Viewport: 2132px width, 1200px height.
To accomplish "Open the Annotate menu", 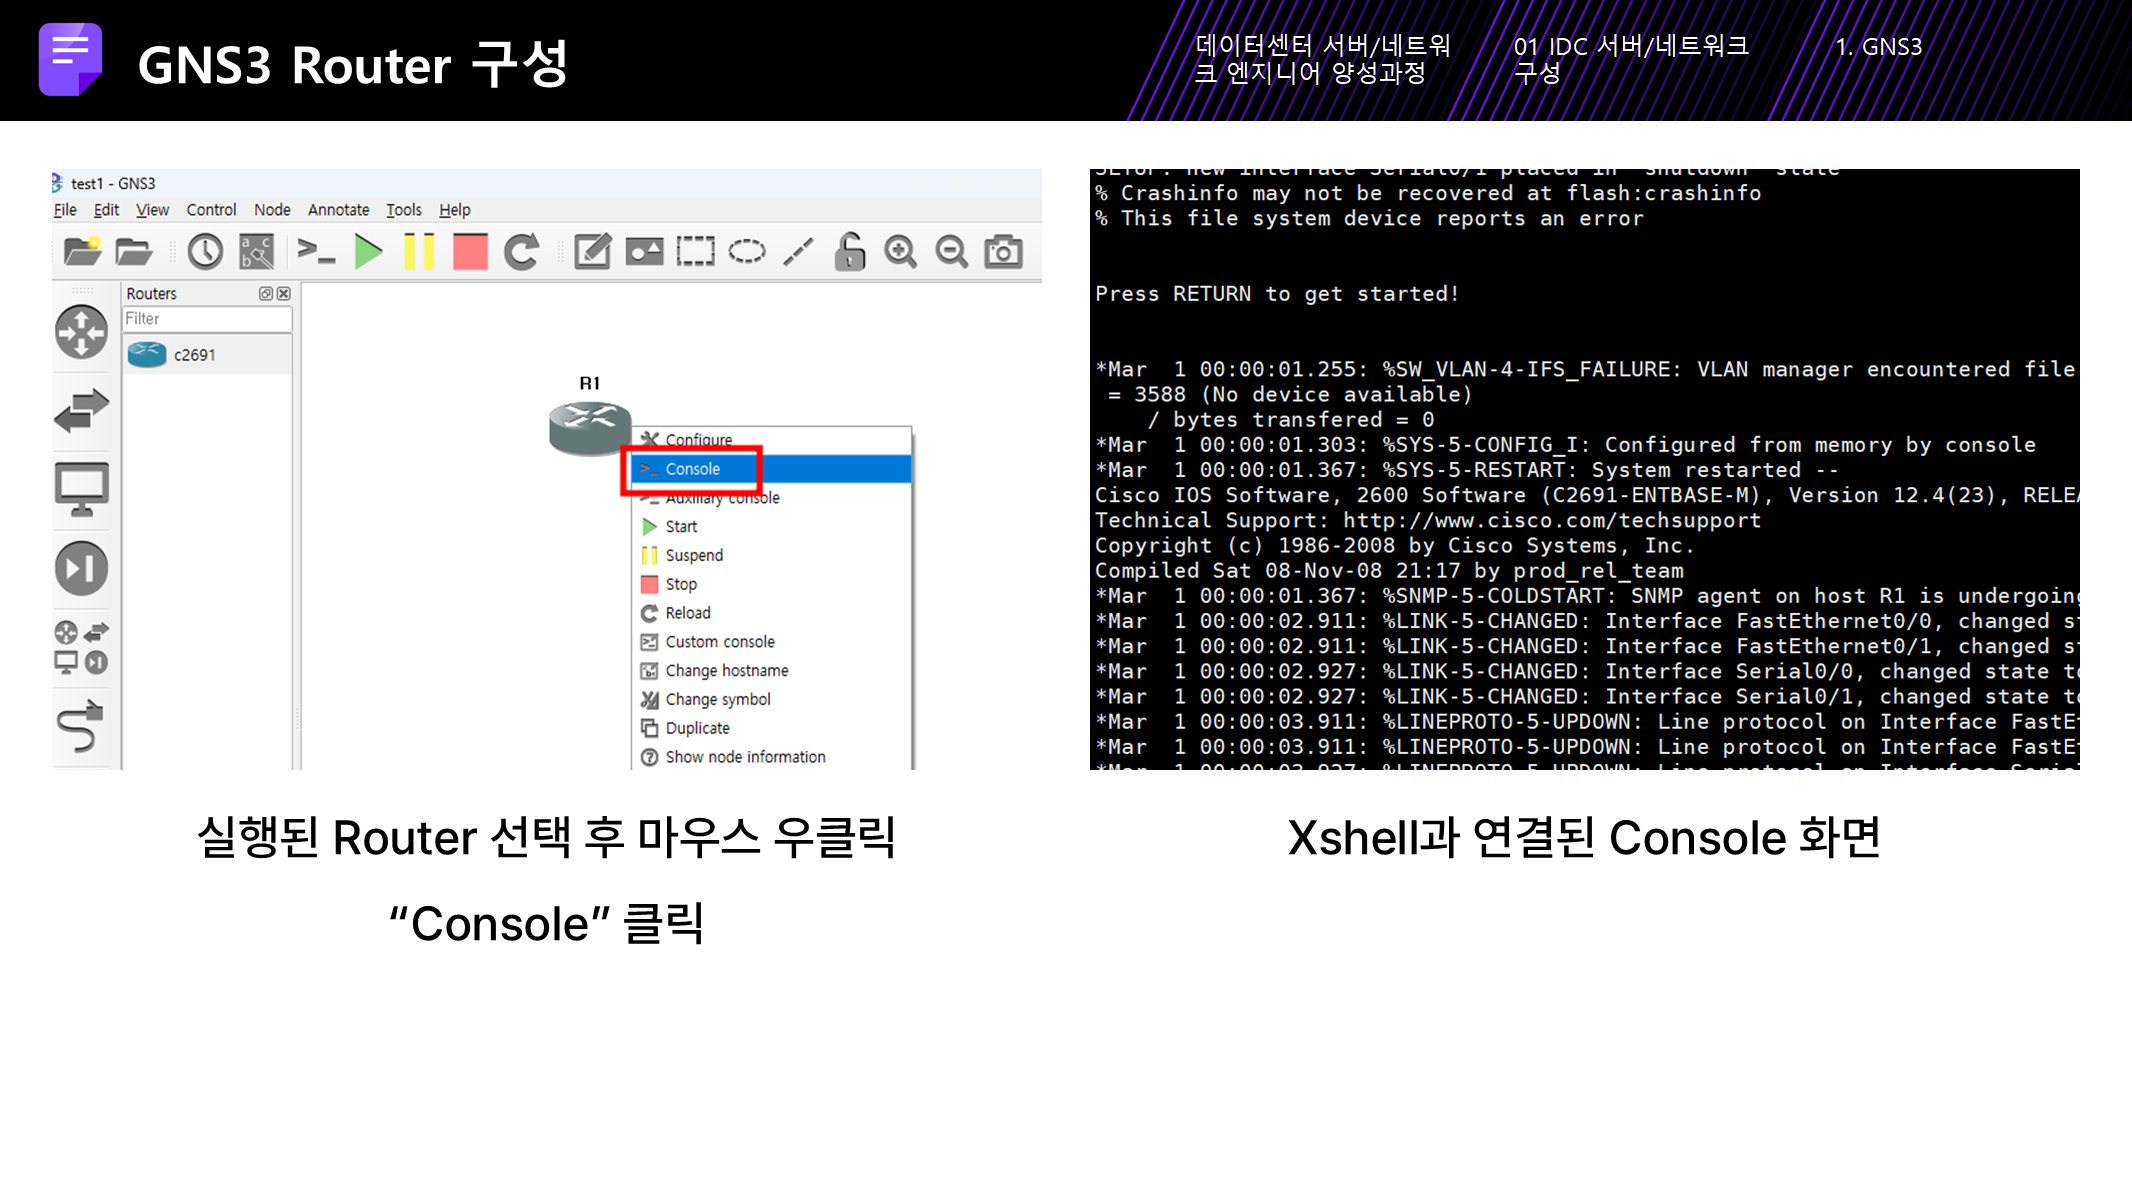I will coord(338,210).
